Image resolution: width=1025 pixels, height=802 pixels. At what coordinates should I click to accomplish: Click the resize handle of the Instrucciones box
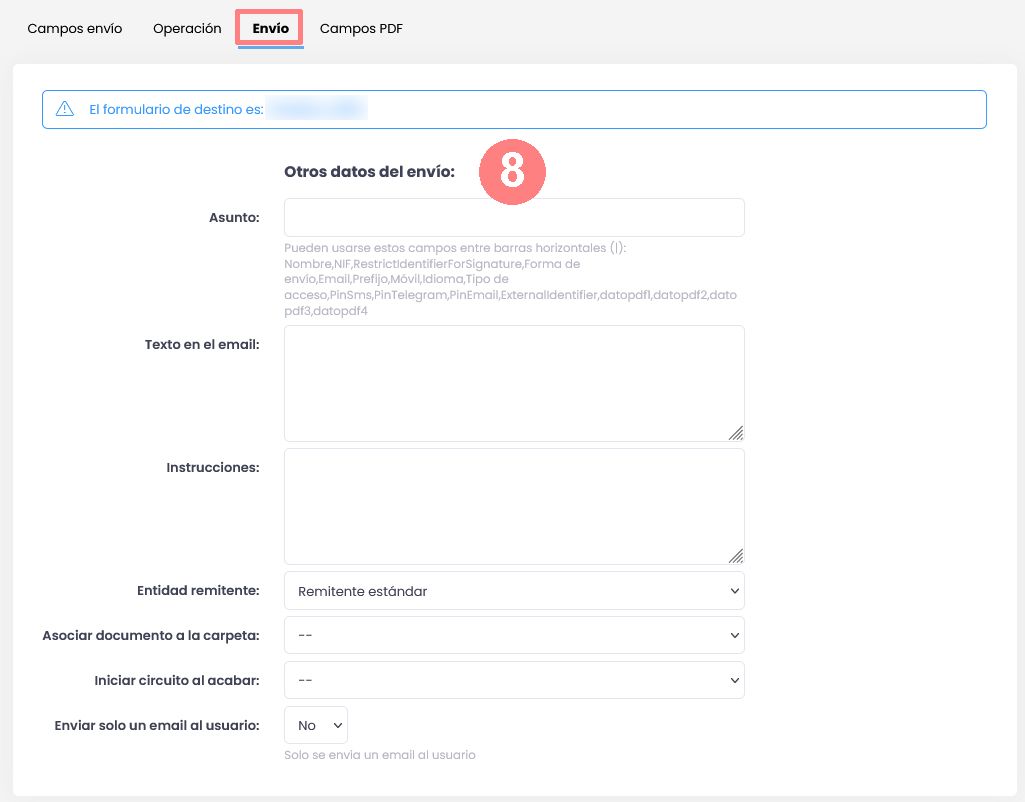(x=736, y=556)
